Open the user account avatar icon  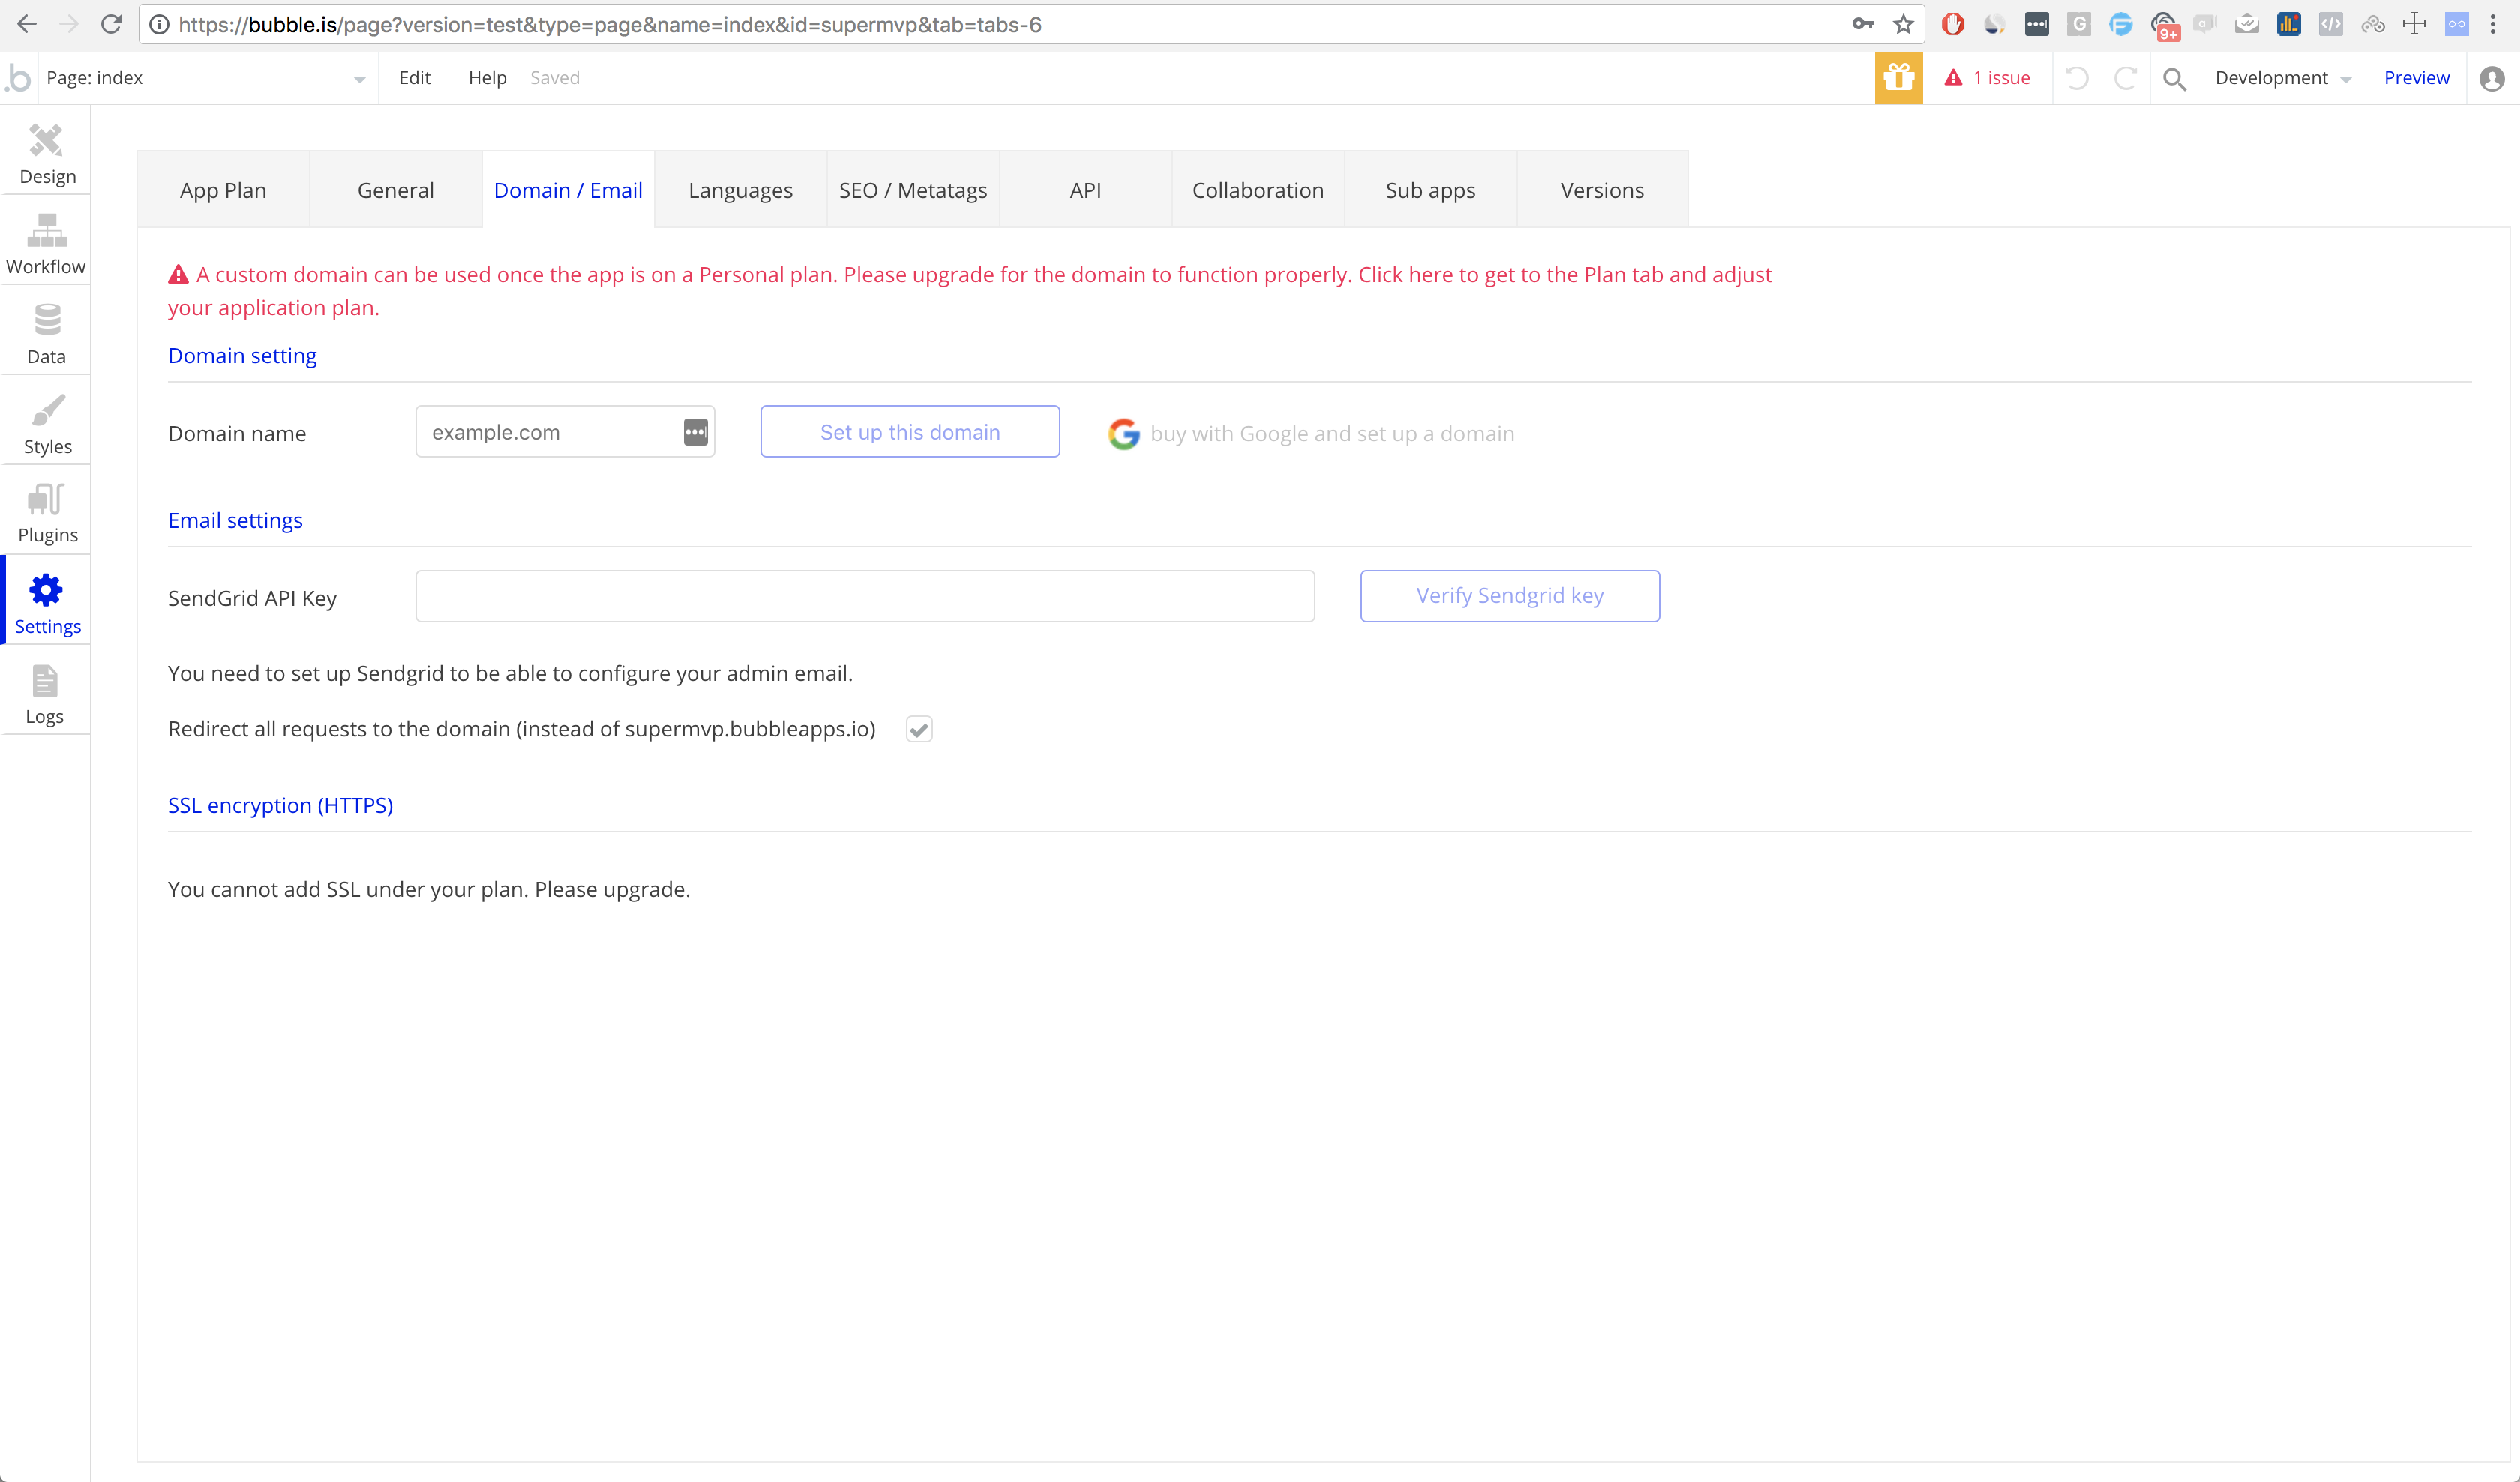click(x=2491, y=78)
